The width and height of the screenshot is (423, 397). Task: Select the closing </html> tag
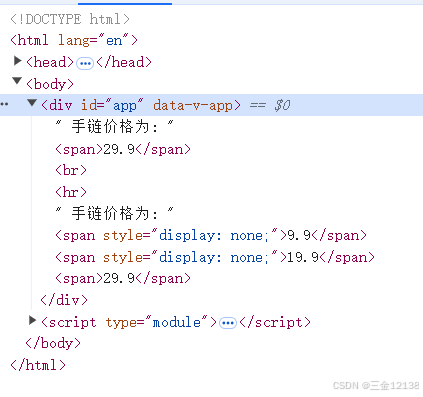click(x=38, y=365)
